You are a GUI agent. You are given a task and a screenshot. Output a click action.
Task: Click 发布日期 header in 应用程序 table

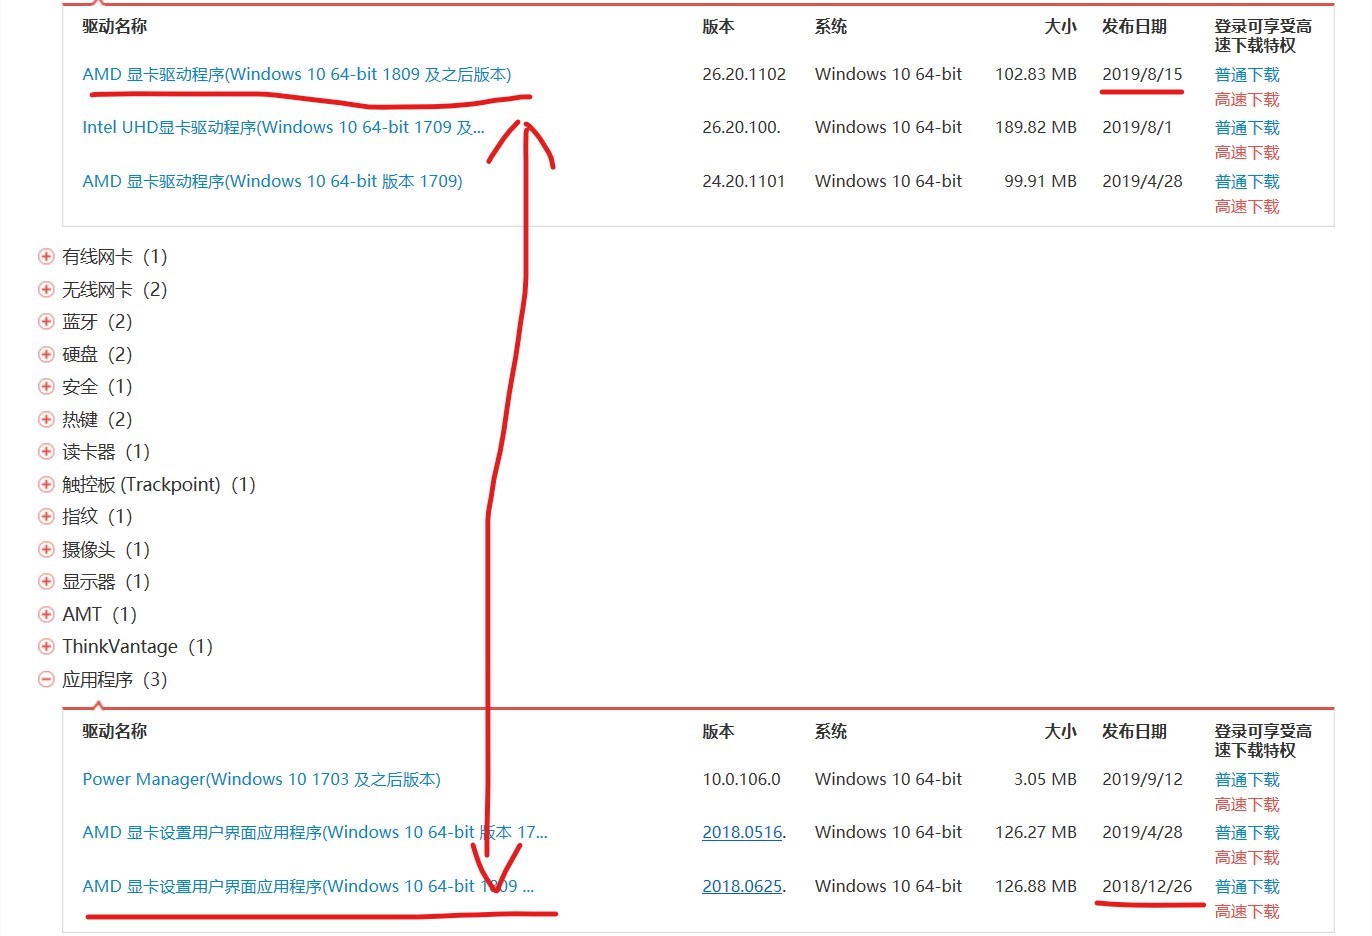coord(1134,732)
